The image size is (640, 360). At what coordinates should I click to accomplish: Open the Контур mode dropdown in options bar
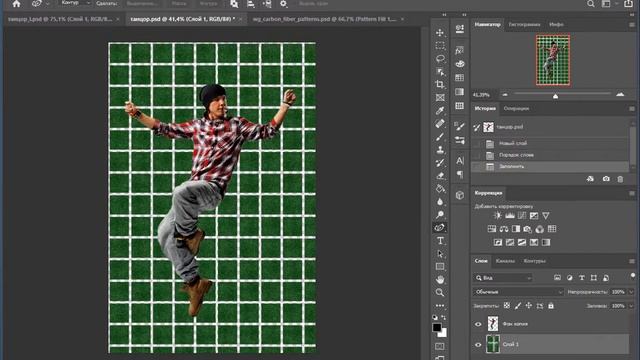pos(75,3)
